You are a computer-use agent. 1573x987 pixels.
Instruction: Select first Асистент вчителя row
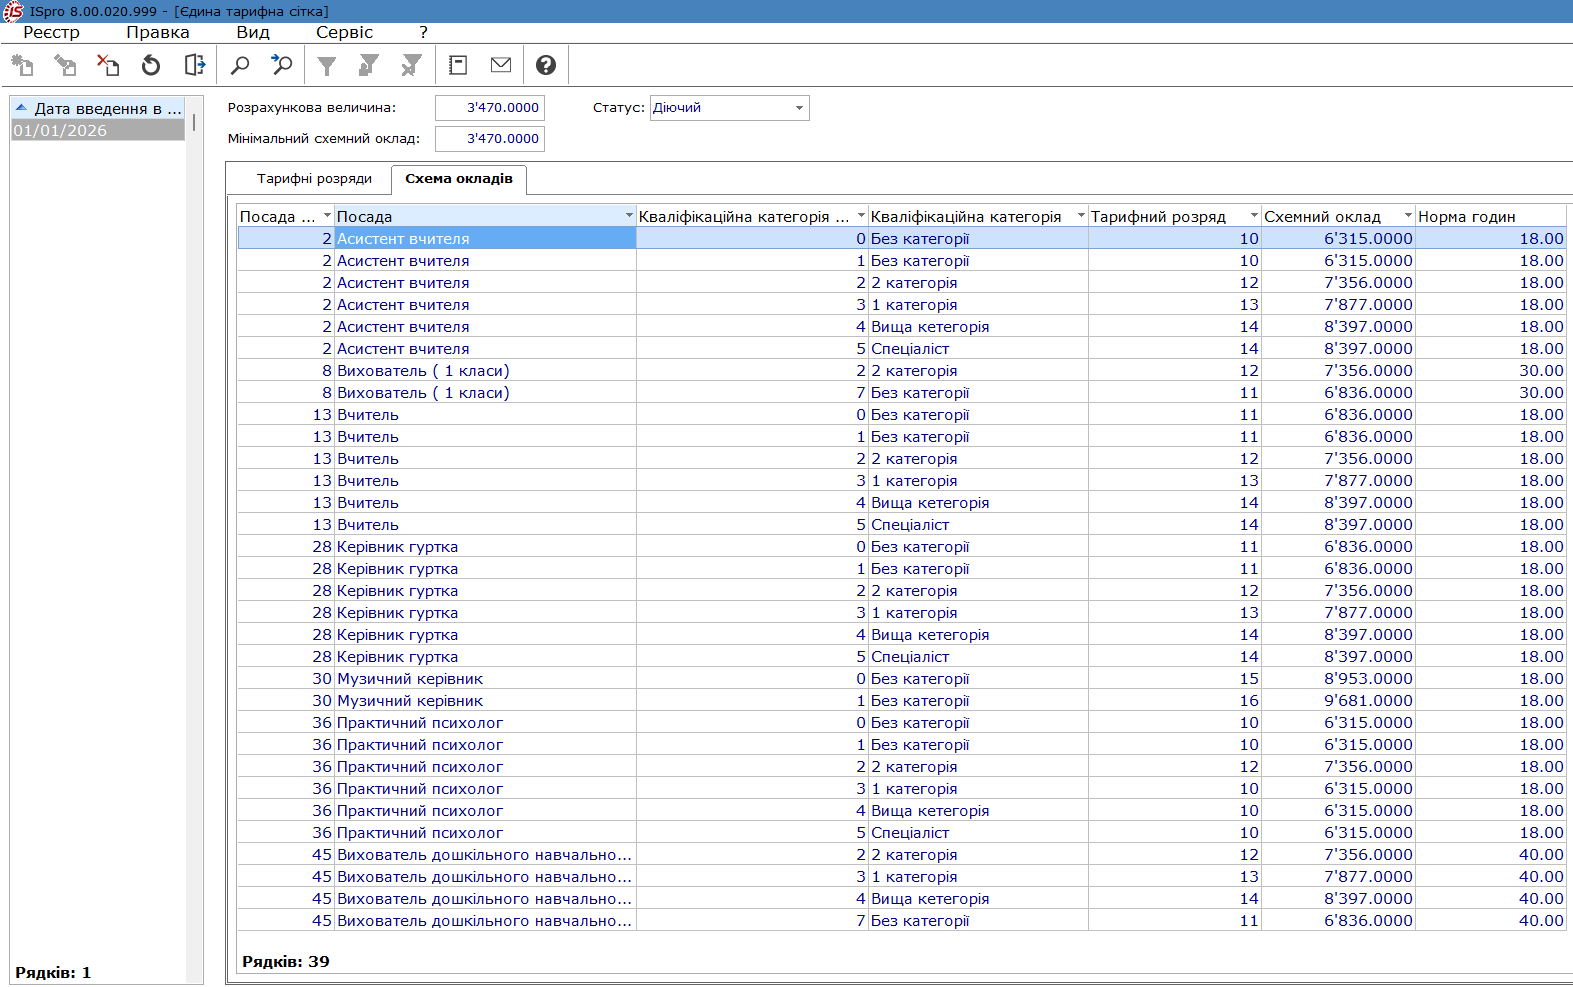[901, 239]
